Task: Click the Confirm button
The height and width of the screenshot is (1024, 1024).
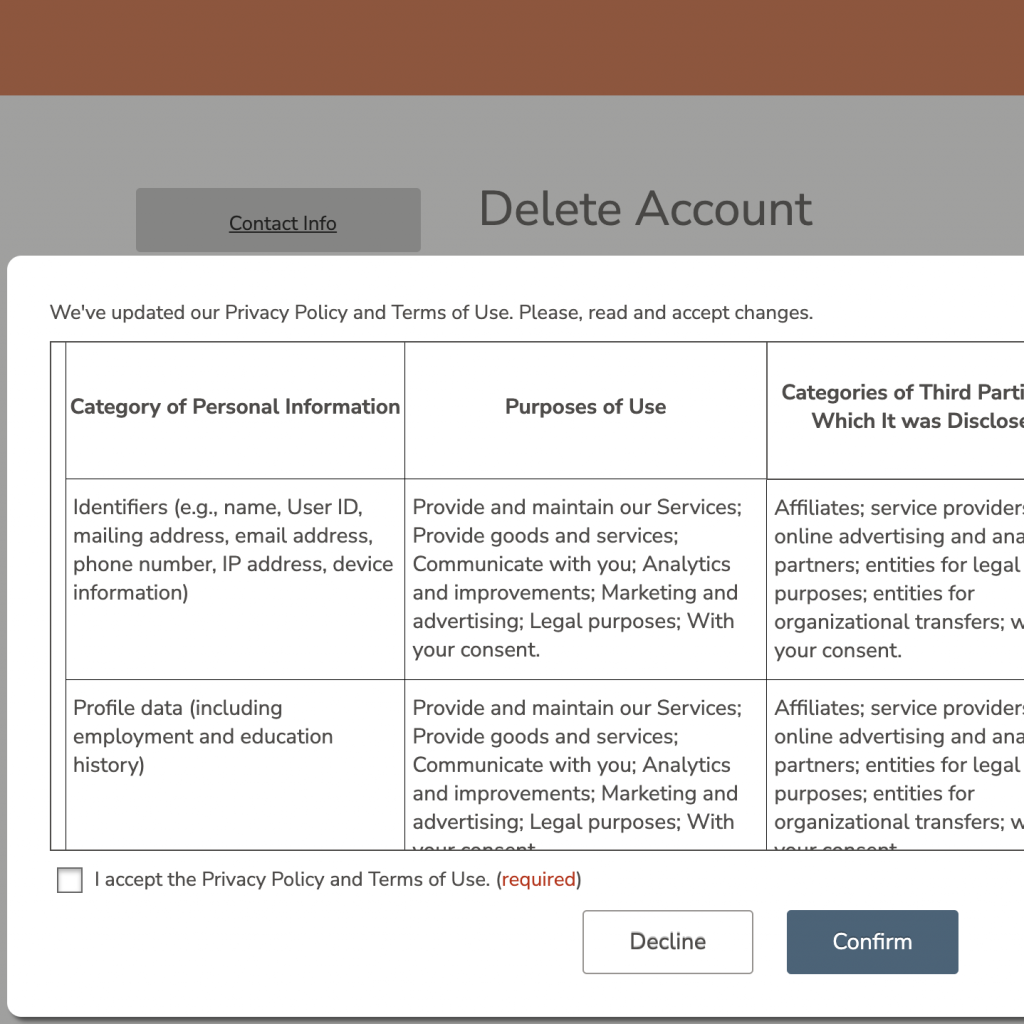Action: [872, 941]
